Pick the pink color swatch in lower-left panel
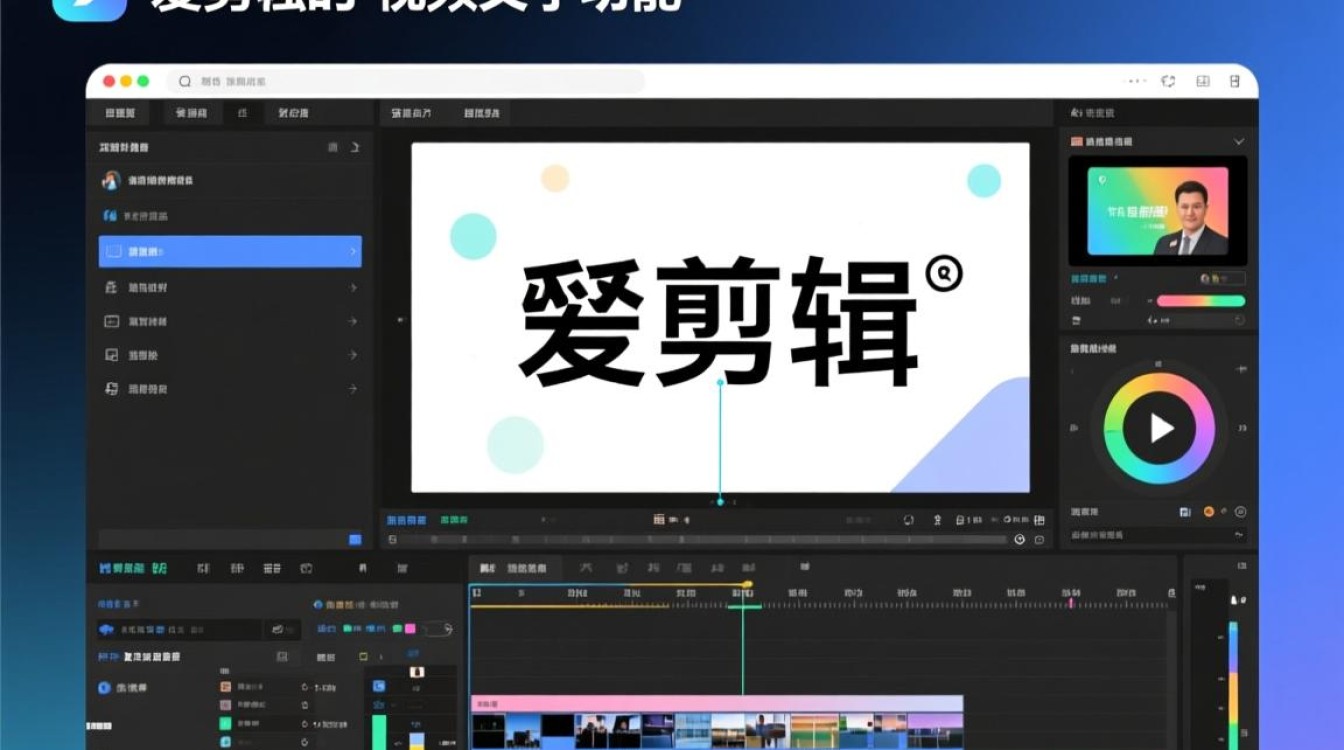1344x750 pixels. (411, 629)
